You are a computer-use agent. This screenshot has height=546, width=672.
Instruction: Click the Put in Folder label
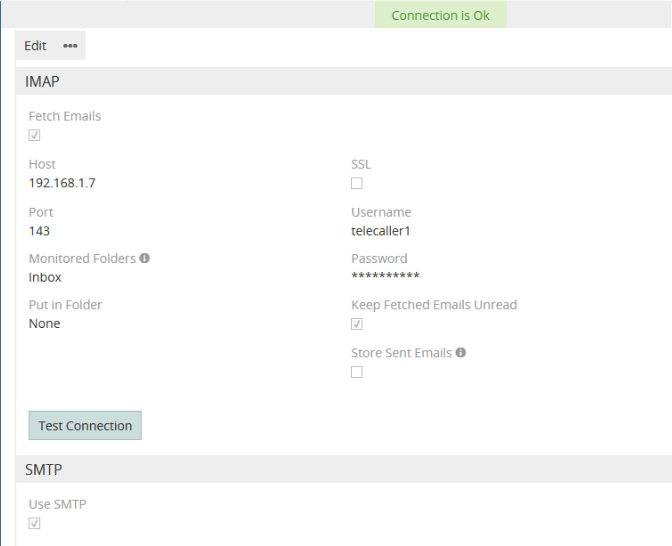coord(65,305)
